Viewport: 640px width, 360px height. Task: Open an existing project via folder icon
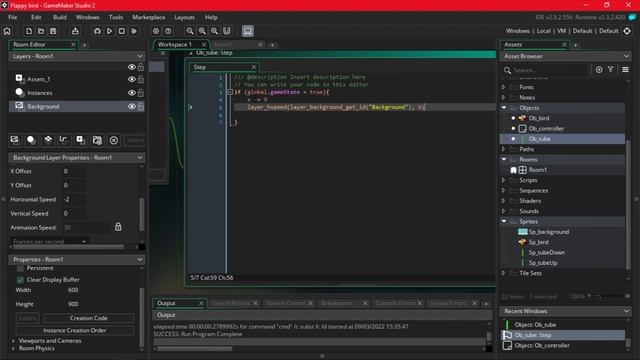tap(41, 31)
